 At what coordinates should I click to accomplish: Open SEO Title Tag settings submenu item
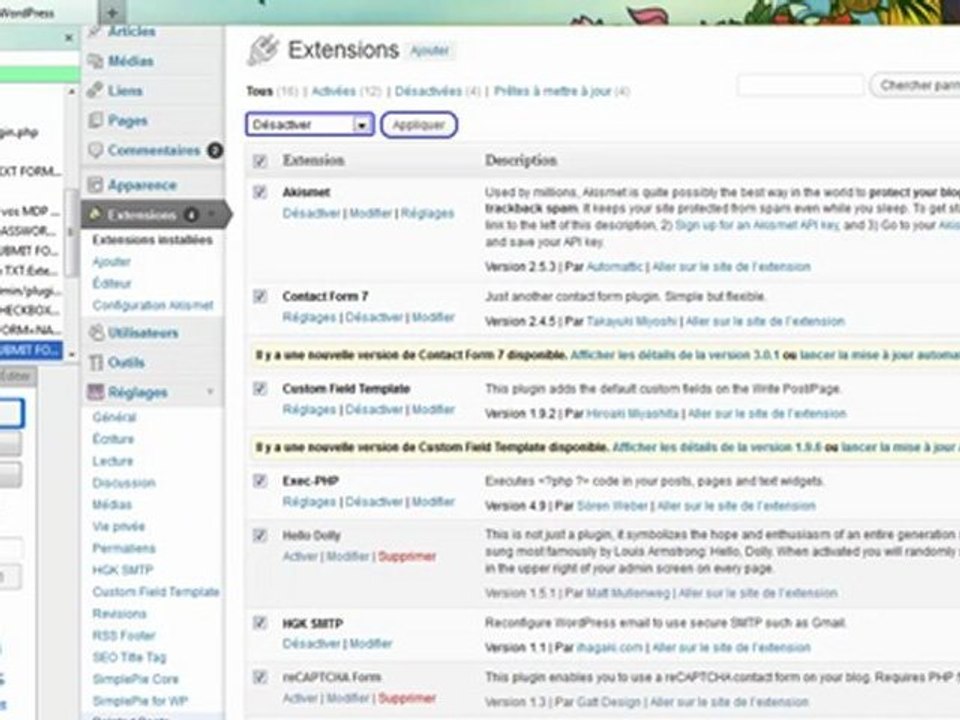click(x=129, y=657)
